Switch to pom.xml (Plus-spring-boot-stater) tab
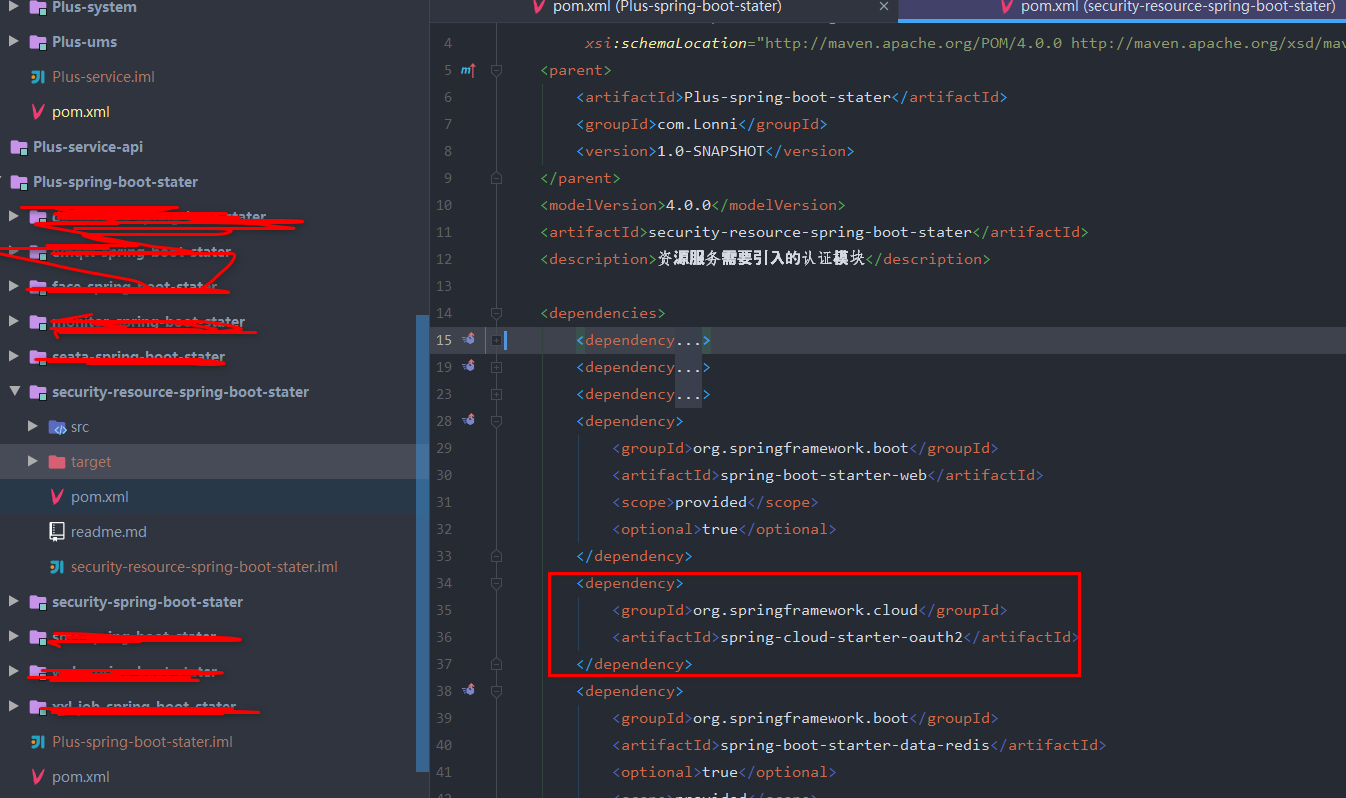Viewport: 1346px width, 798px height. [x=667, y=7]
